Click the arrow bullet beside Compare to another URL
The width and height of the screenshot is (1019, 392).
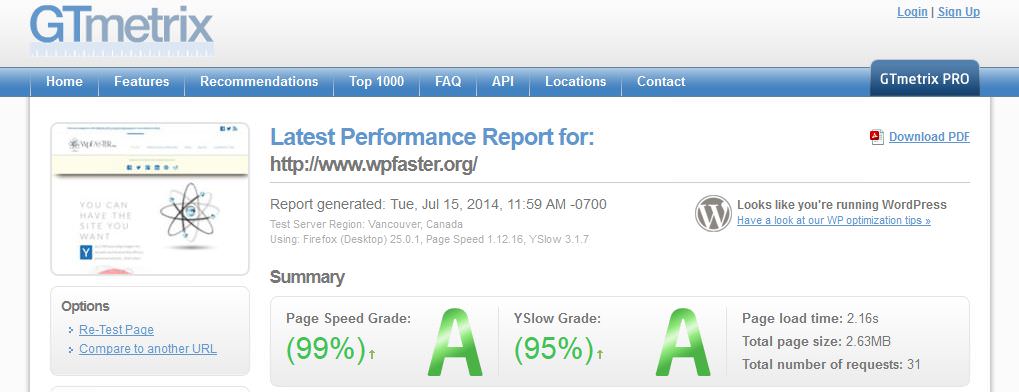click(71, 350)
